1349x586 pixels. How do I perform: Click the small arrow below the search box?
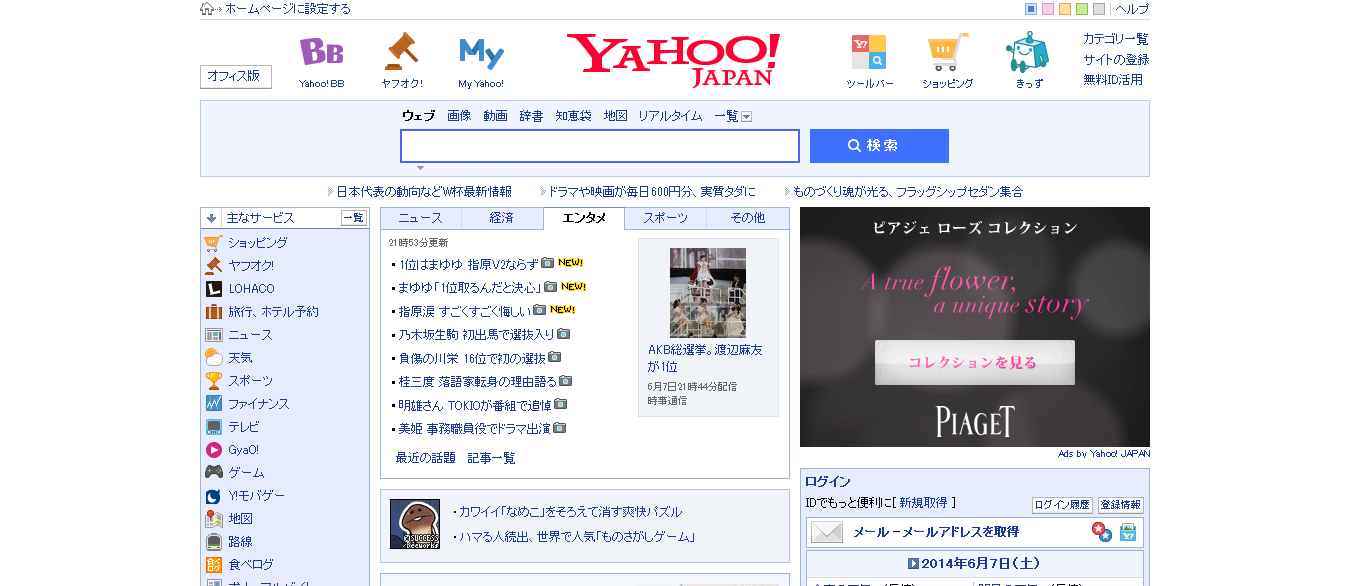point(421,168)
